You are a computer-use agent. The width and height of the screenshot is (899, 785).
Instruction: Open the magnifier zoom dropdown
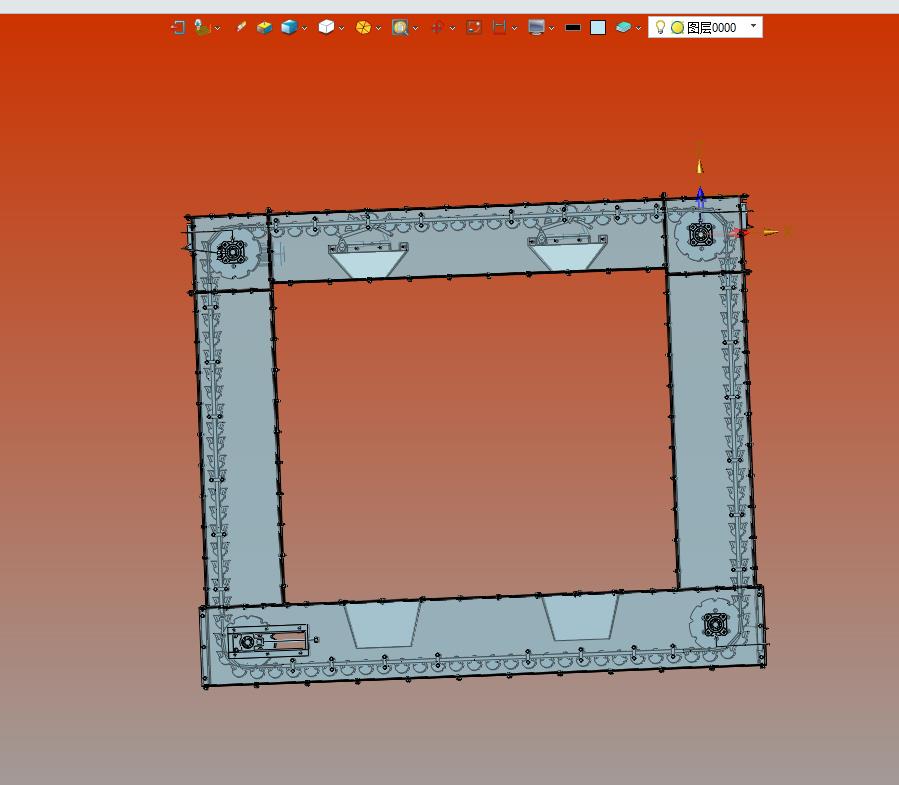point(416,28)
